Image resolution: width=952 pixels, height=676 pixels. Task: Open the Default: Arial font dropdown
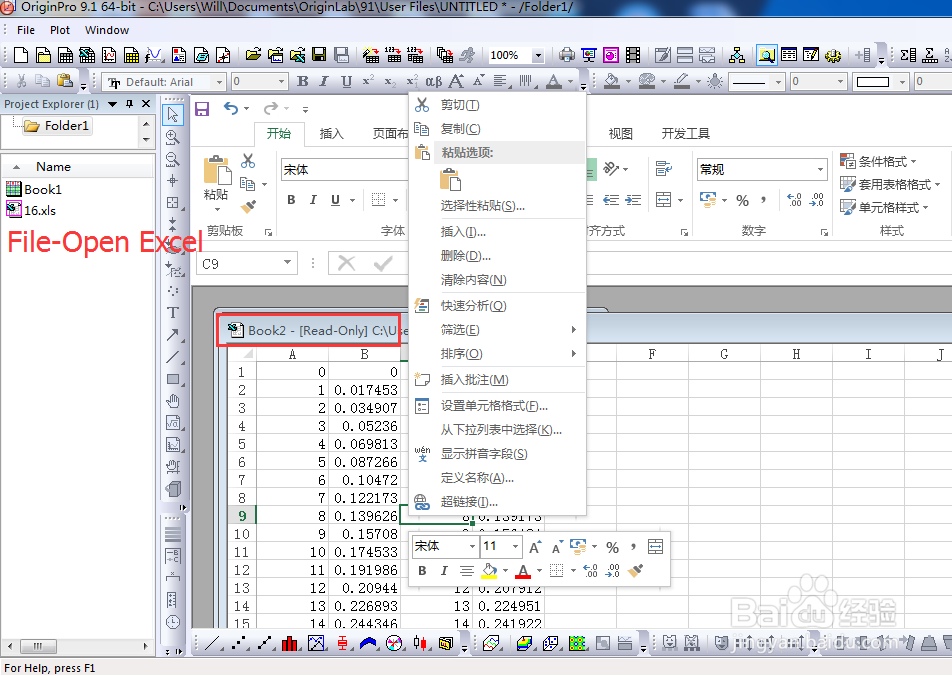click(219, 81)
